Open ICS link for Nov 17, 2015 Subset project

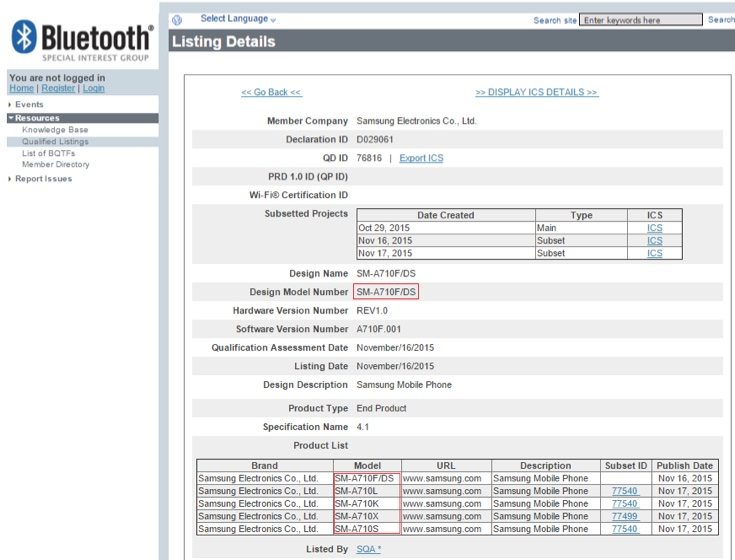coord(654,254)
